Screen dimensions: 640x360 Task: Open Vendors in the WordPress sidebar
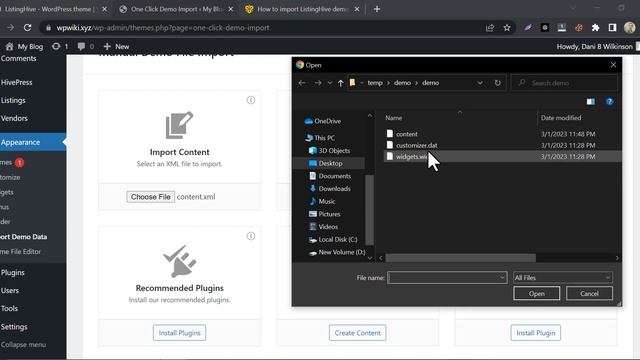point(14,118)
